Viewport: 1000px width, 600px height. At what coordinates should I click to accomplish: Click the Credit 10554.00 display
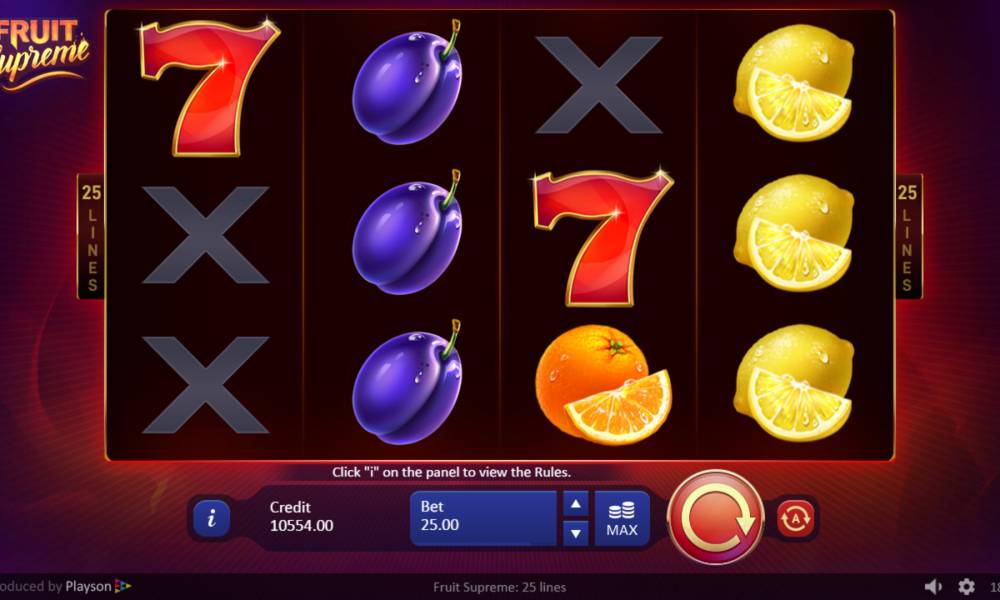pyautogui.click(x=302, y=516)
